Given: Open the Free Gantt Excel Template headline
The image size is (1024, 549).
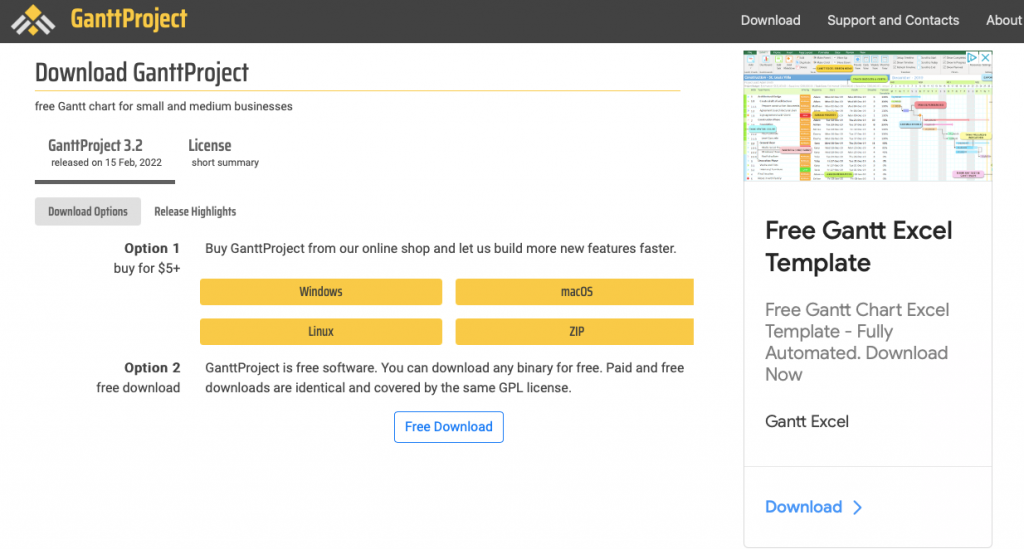Looking at the screenshot, I should [x=858, y=246].
